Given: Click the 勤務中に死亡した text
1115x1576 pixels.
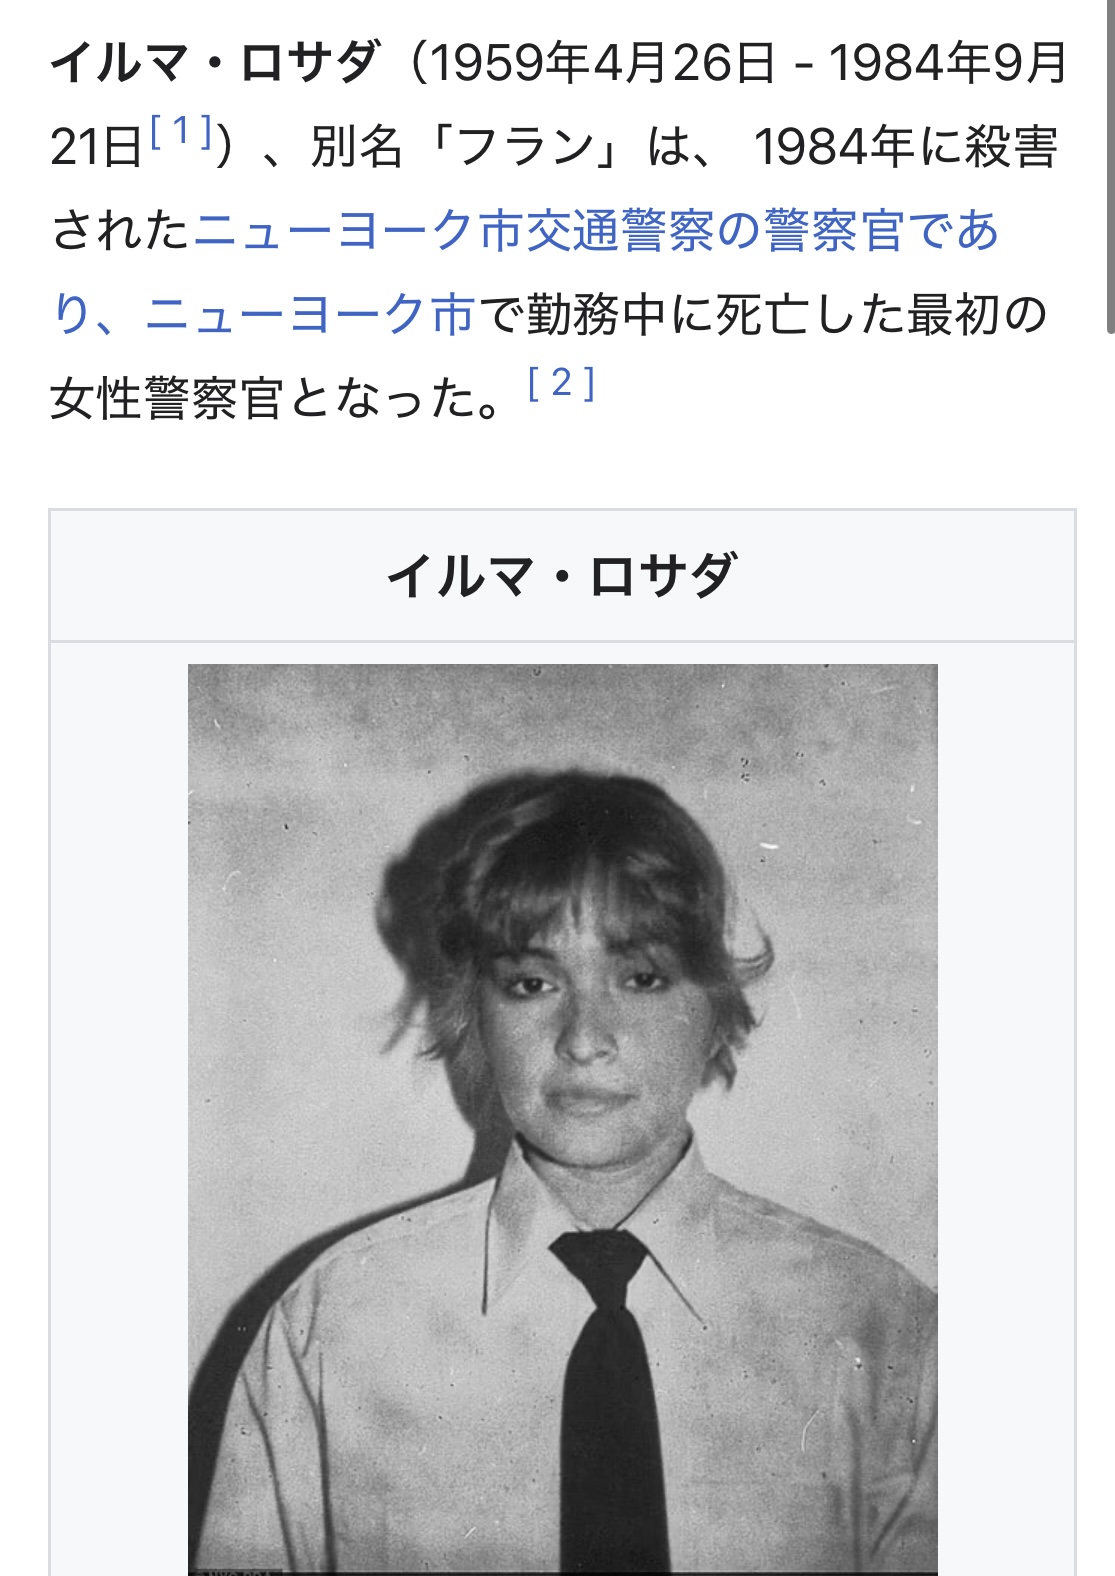Looking at the screenshot, I should coord(716,315).
